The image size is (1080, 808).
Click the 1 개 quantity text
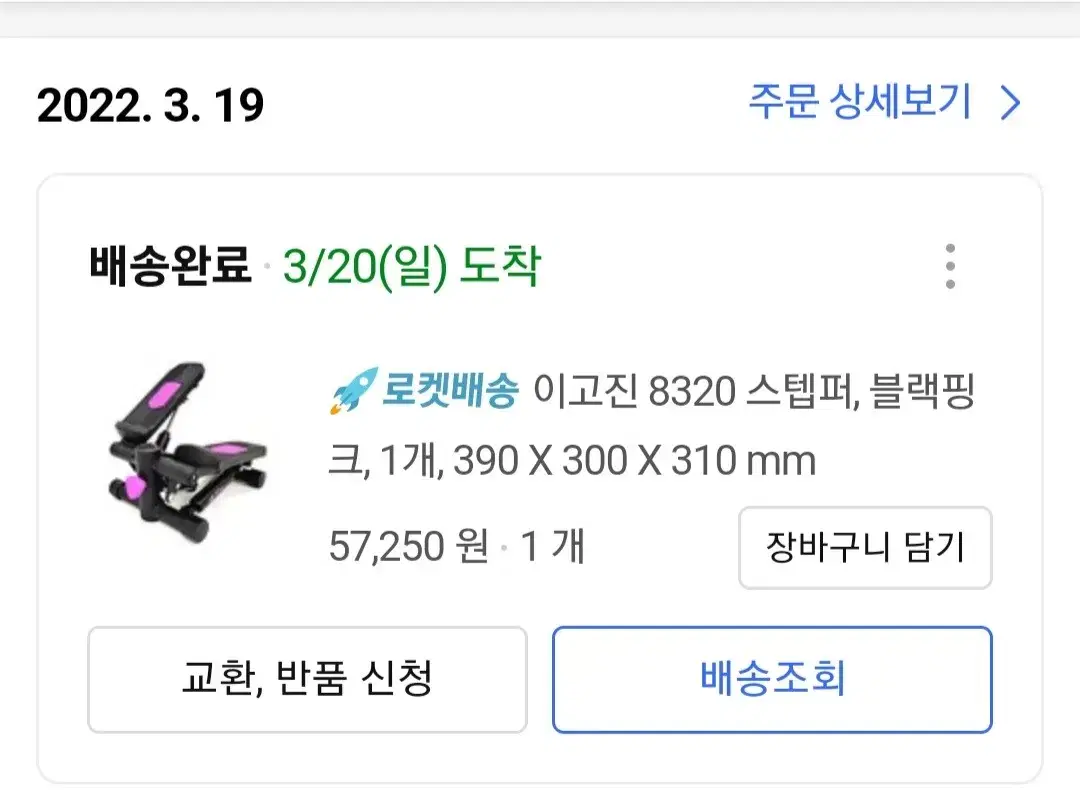tap(552, 546)
